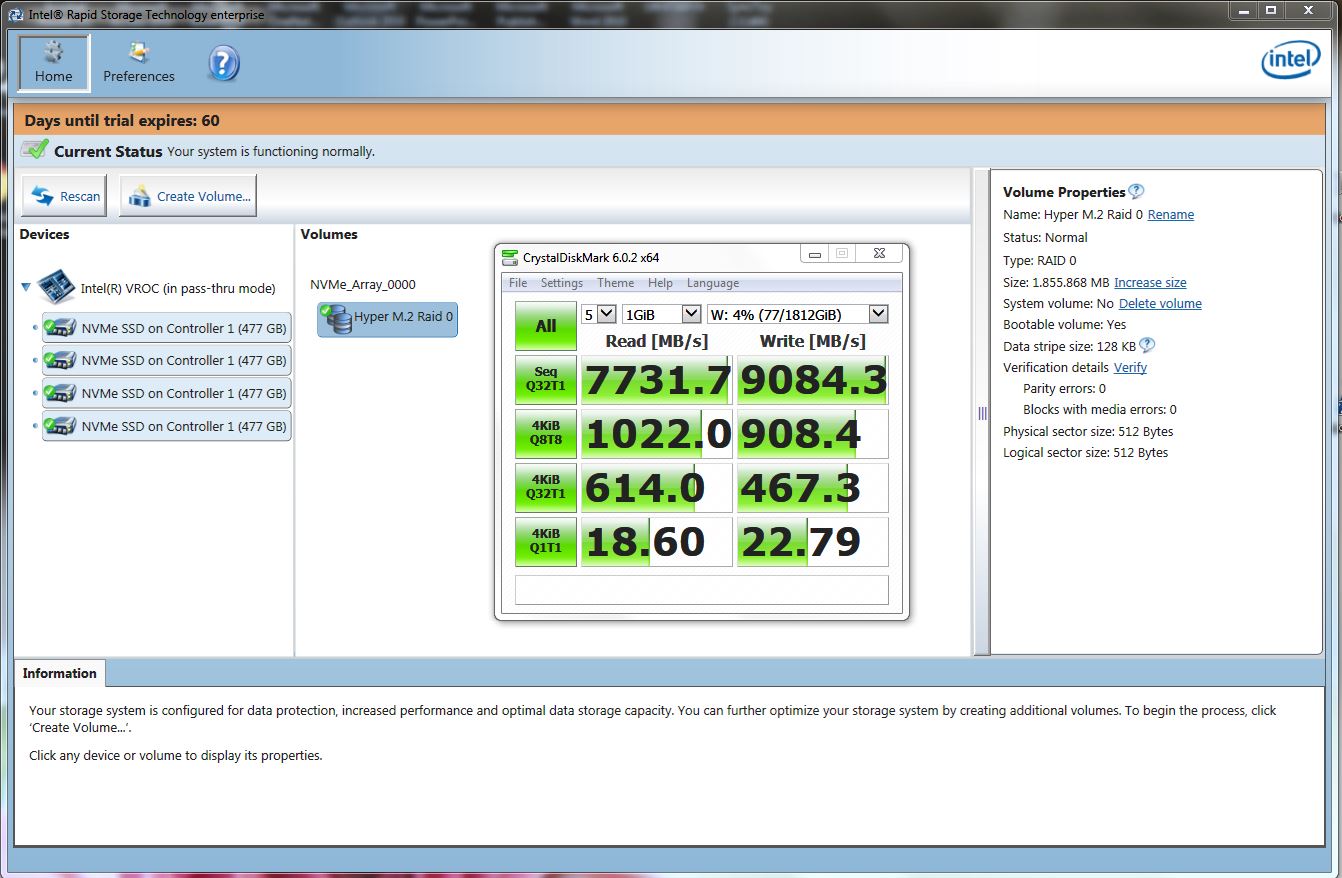Open the Settings menu in CrystalDiskMark
Screen dimensions: 1342x878
[x=562, y=283]
